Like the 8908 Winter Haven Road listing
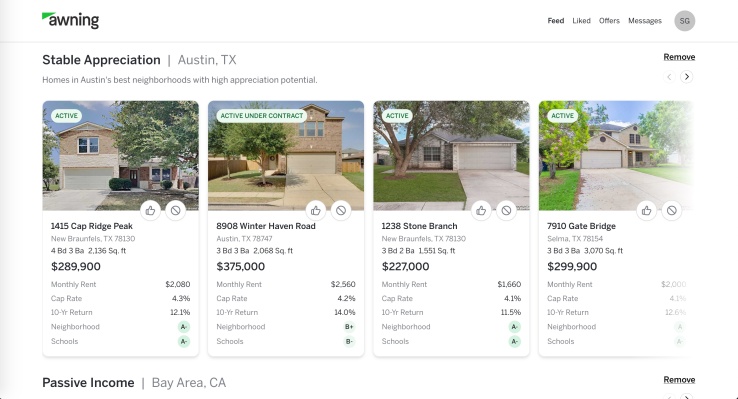The height and width of the screenshot is (399, 738). click(x=316, y=210)
